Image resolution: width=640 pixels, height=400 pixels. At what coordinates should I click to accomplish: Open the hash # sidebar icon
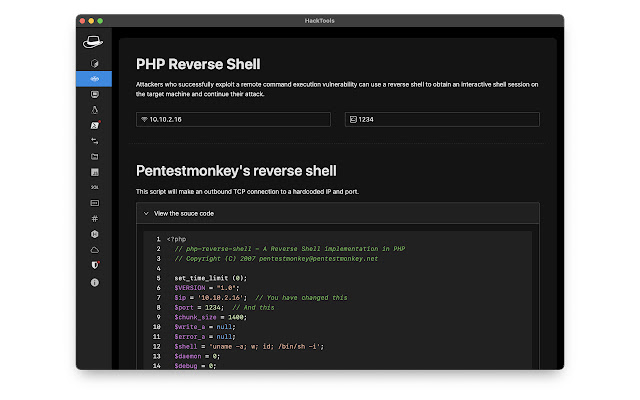coord(94,218)
